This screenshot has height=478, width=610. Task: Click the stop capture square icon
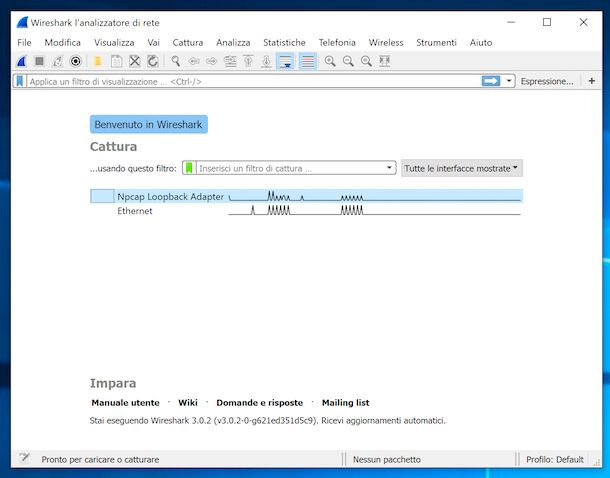(x=39, y=61)
